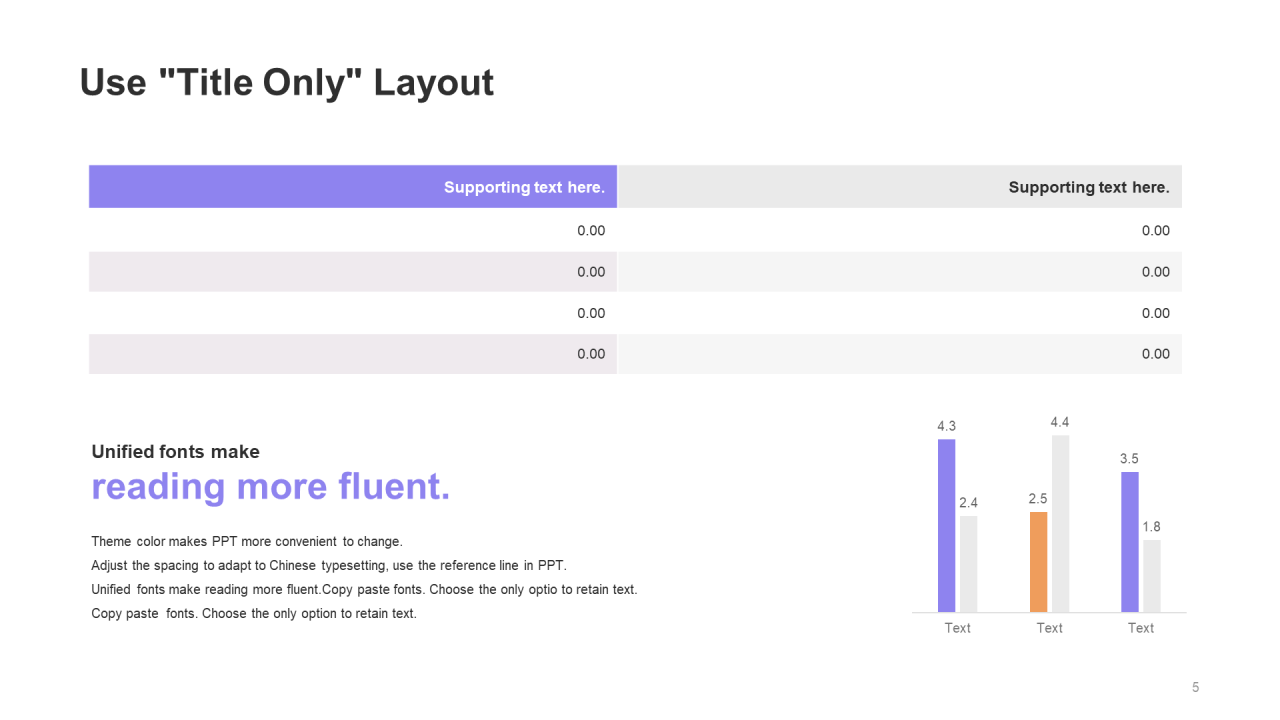
Task: Select the final "Copy paste fonts." paragraph line
Action: tap(253, 613)
